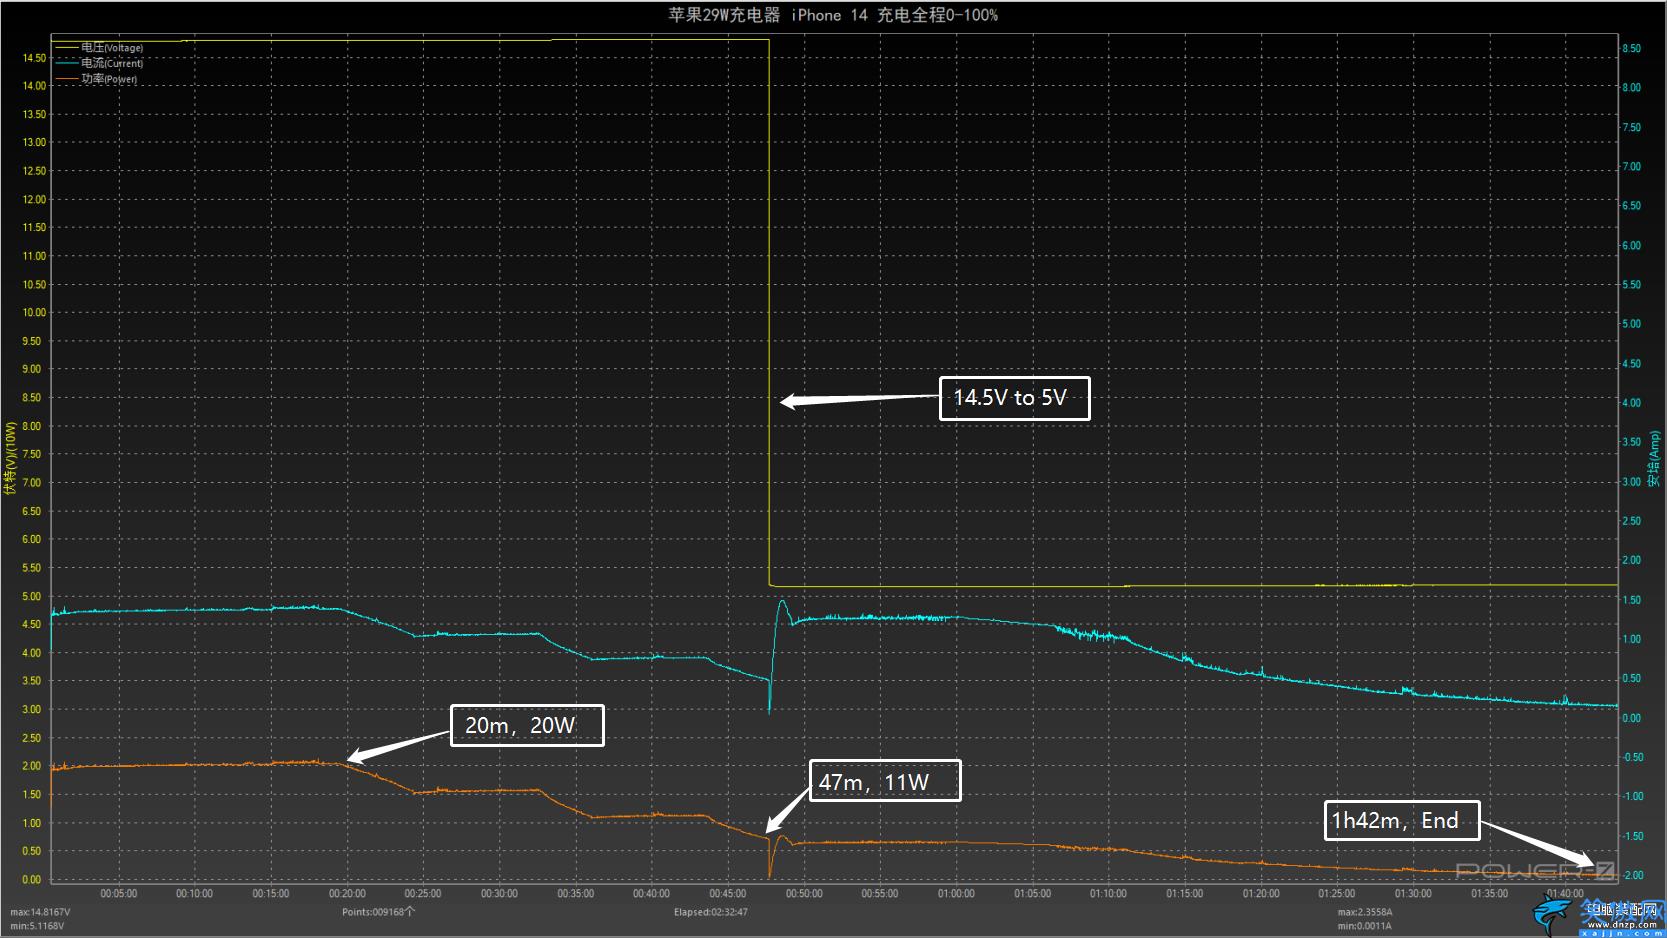Click the 11.00 tick on left voltage axis
Image resolution: width=1667 pixels, height=938 pixels.
[x=34, y=256]
